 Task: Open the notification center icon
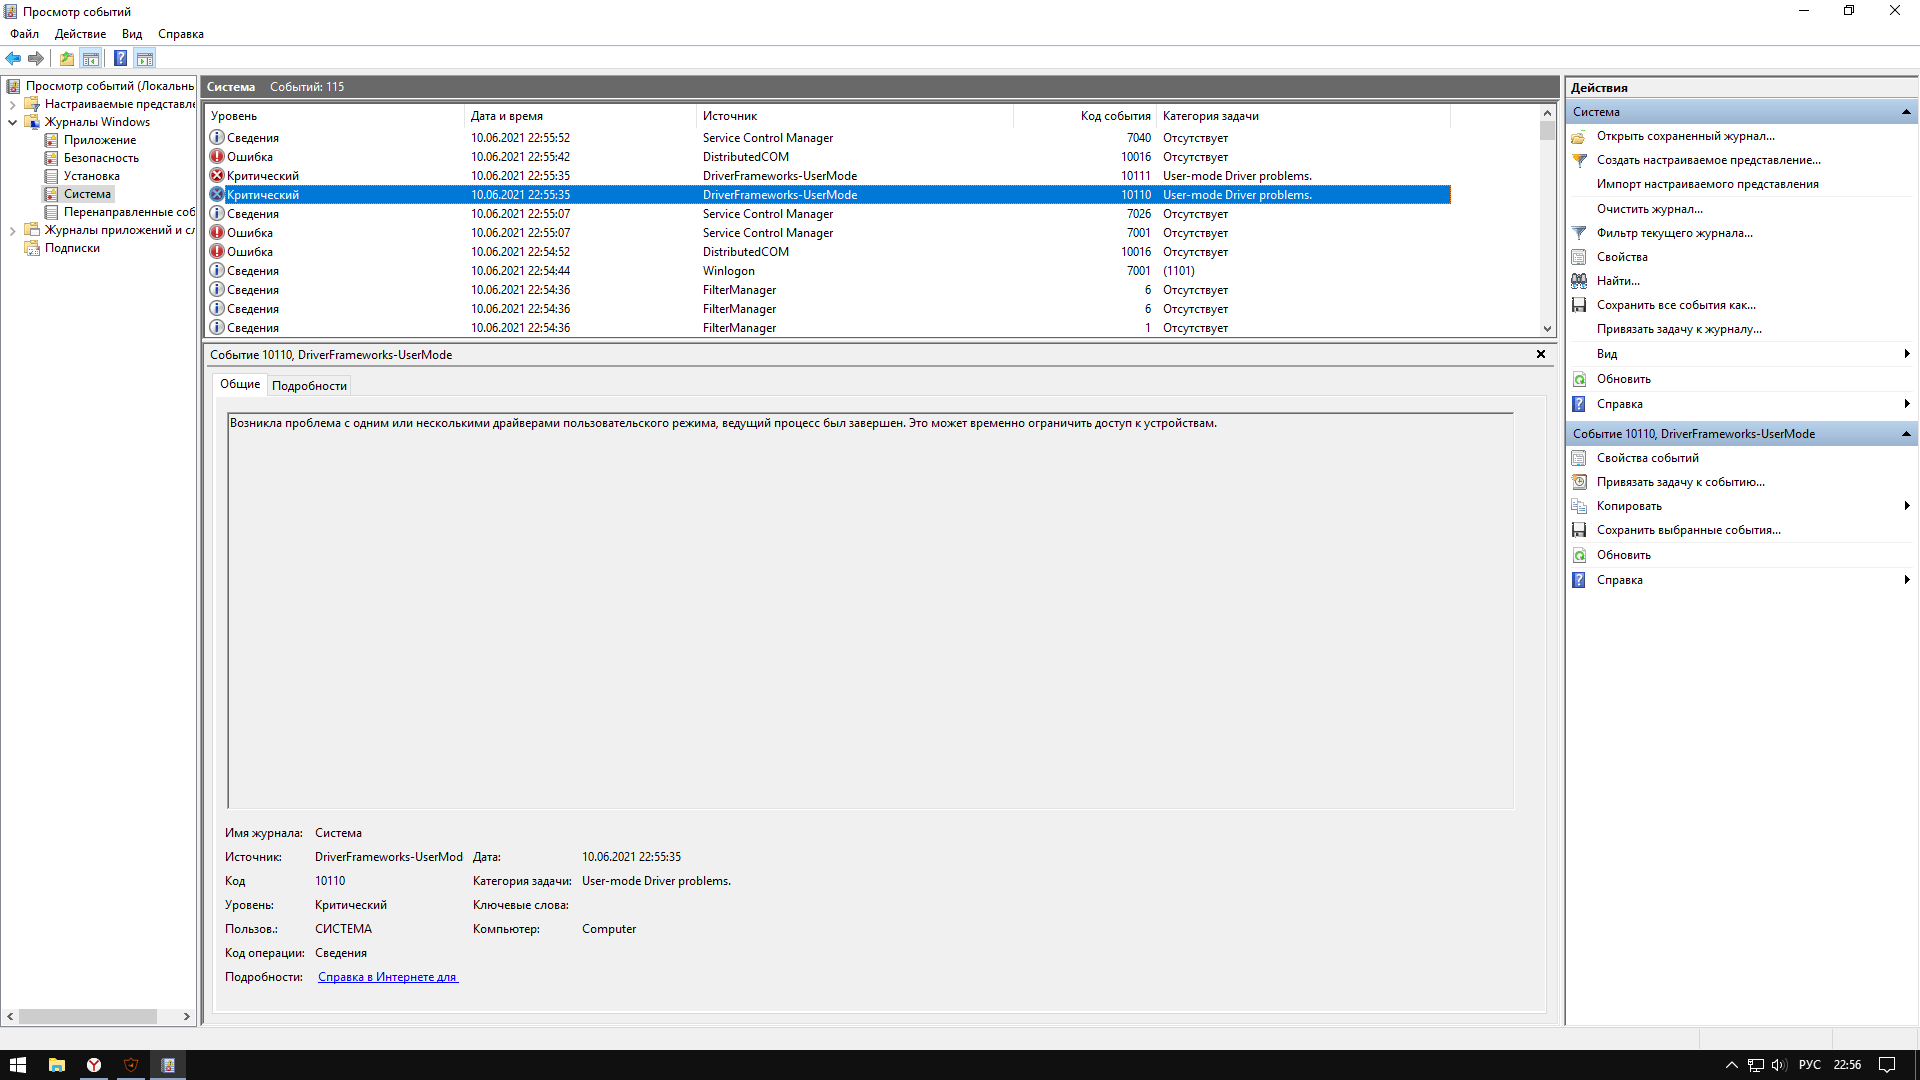(x=1887, y=1065)
